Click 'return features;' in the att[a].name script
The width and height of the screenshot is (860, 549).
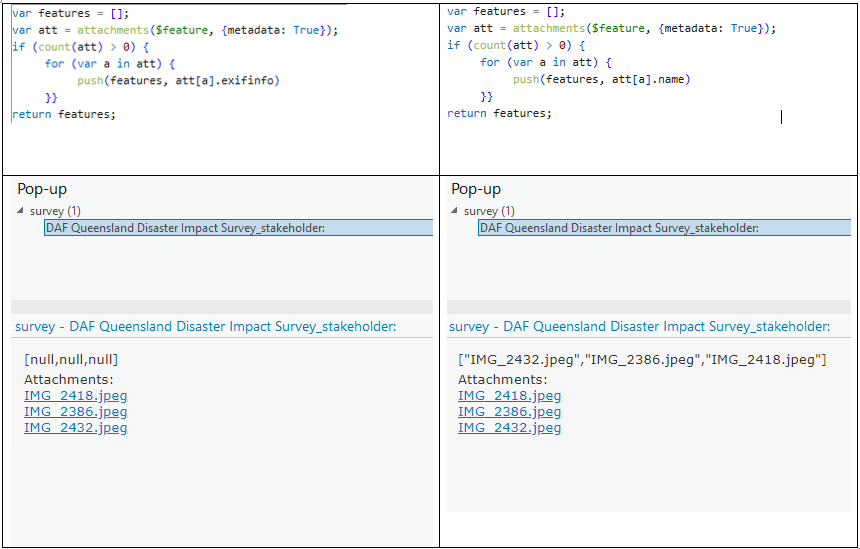click(x=499, y=113)
